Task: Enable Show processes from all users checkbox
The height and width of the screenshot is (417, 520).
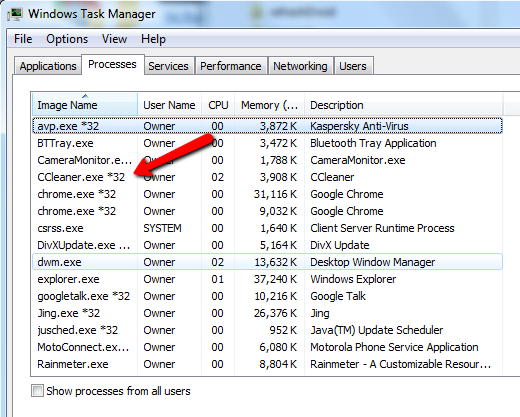Action: (37, 390)
